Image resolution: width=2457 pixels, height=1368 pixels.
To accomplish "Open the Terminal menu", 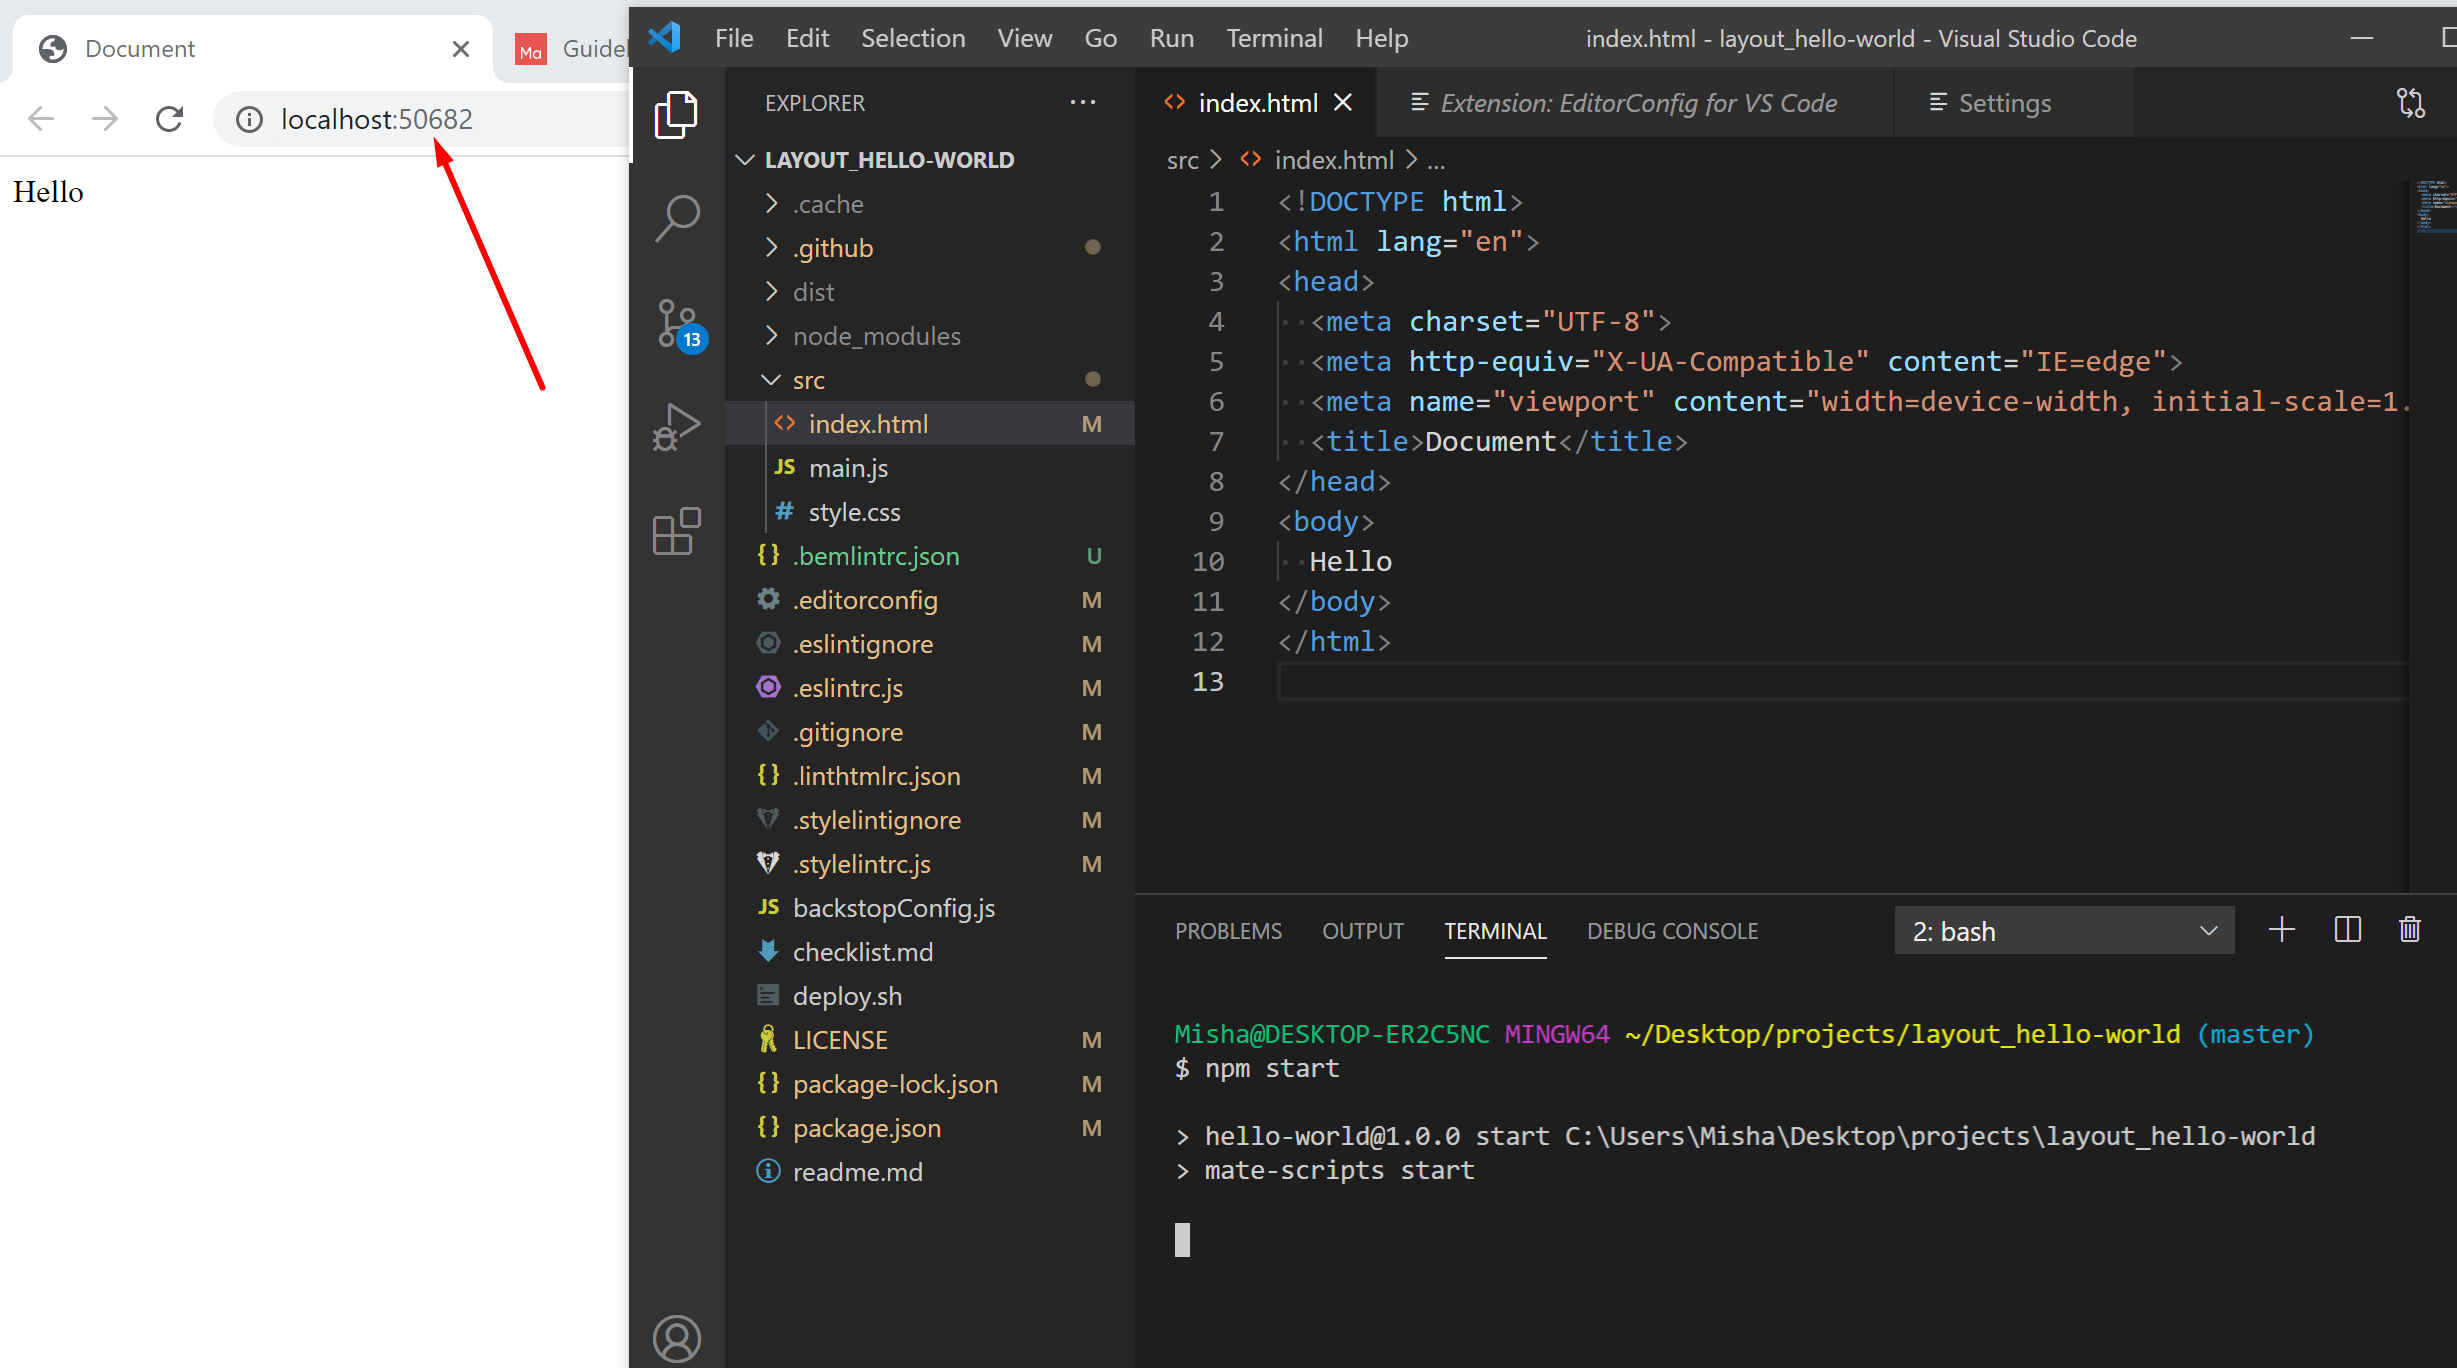I will click(x=1274, y=38).
